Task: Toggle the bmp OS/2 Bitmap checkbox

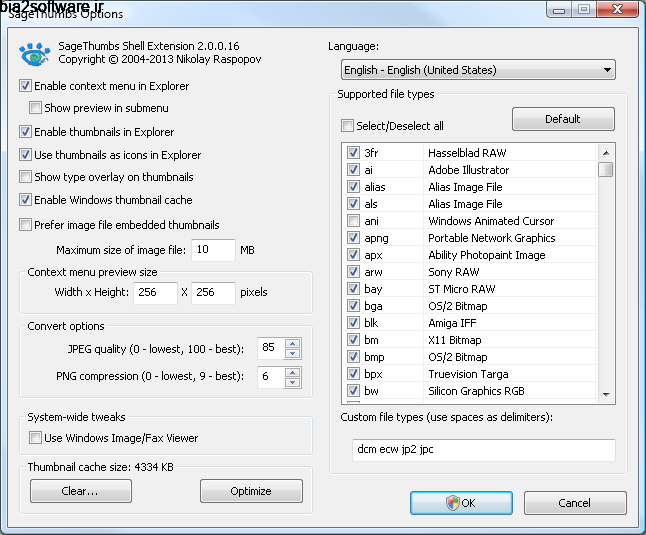Action: 353,357
